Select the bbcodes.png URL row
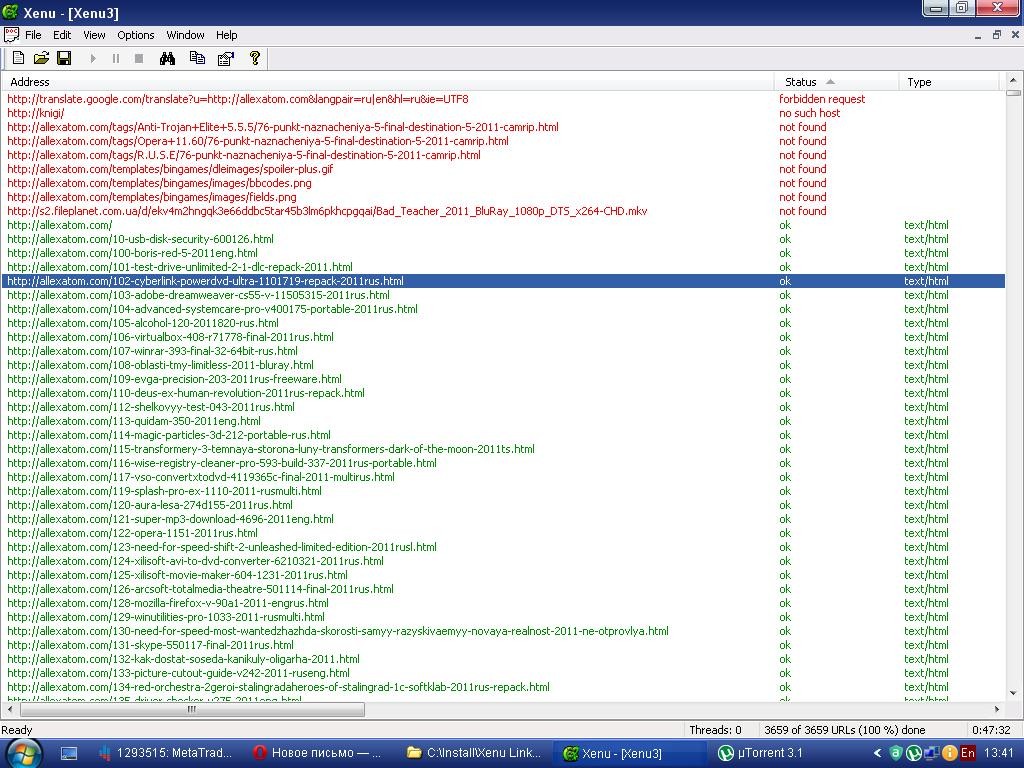Screen dimensions: 1024x768 click(x=503, y=183)
